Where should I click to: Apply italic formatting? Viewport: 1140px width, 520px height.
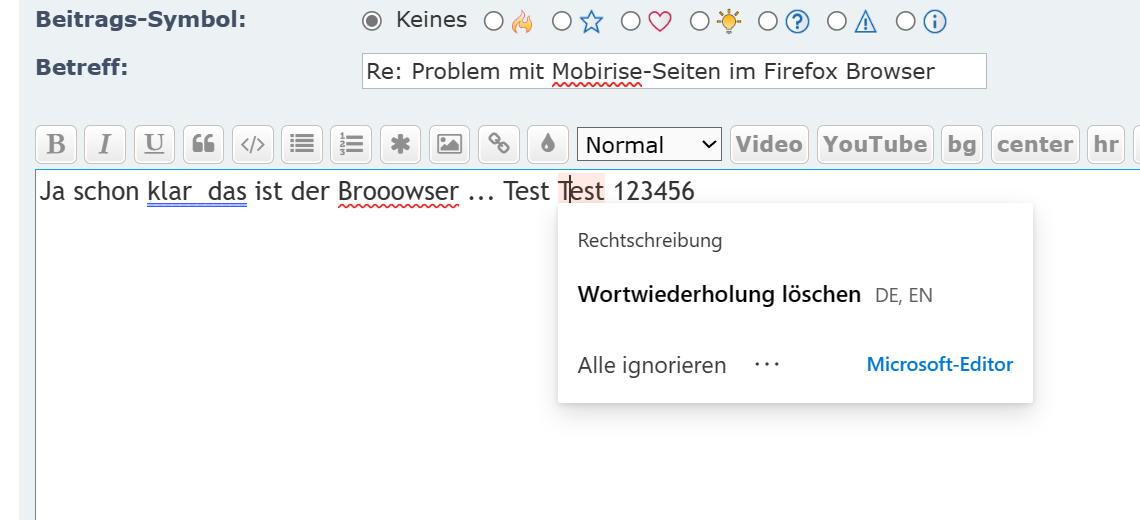[105, 144]
